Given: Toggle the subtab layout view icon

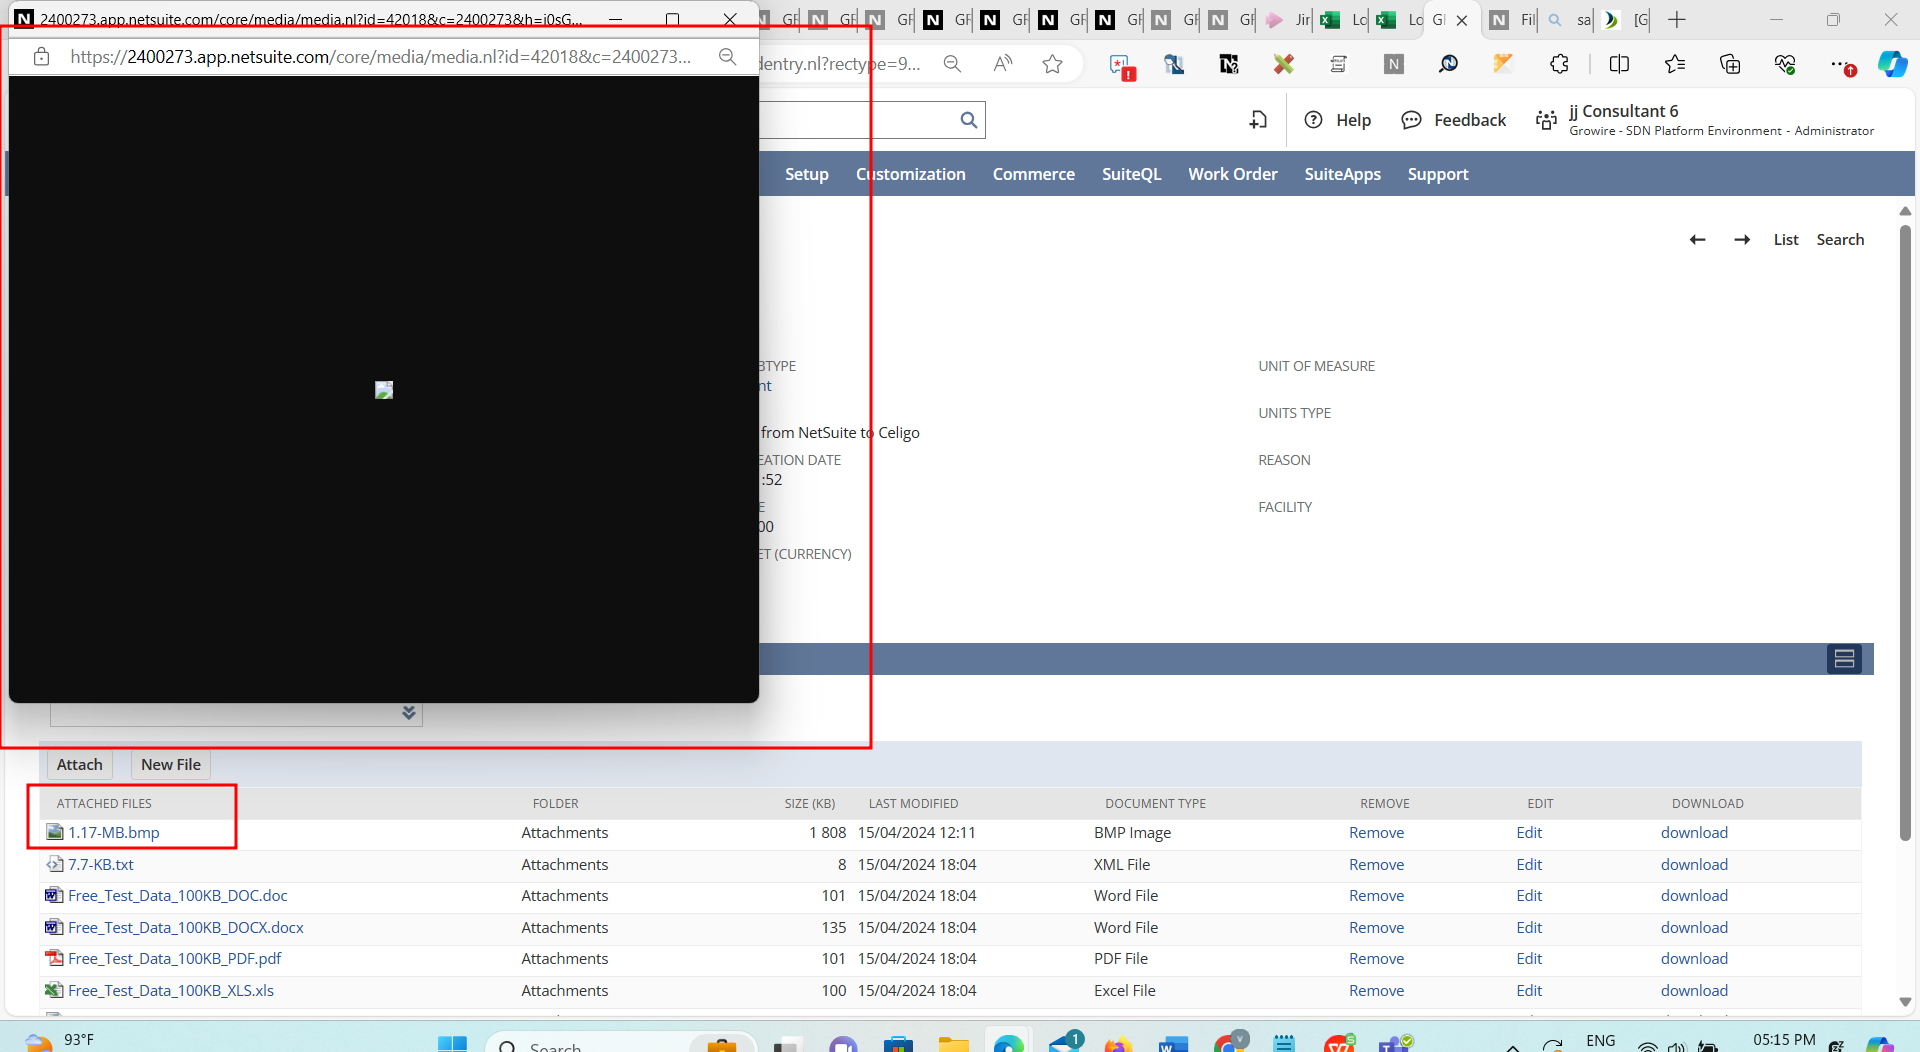Looking at the screenshot, I should tap(1844, 659).
